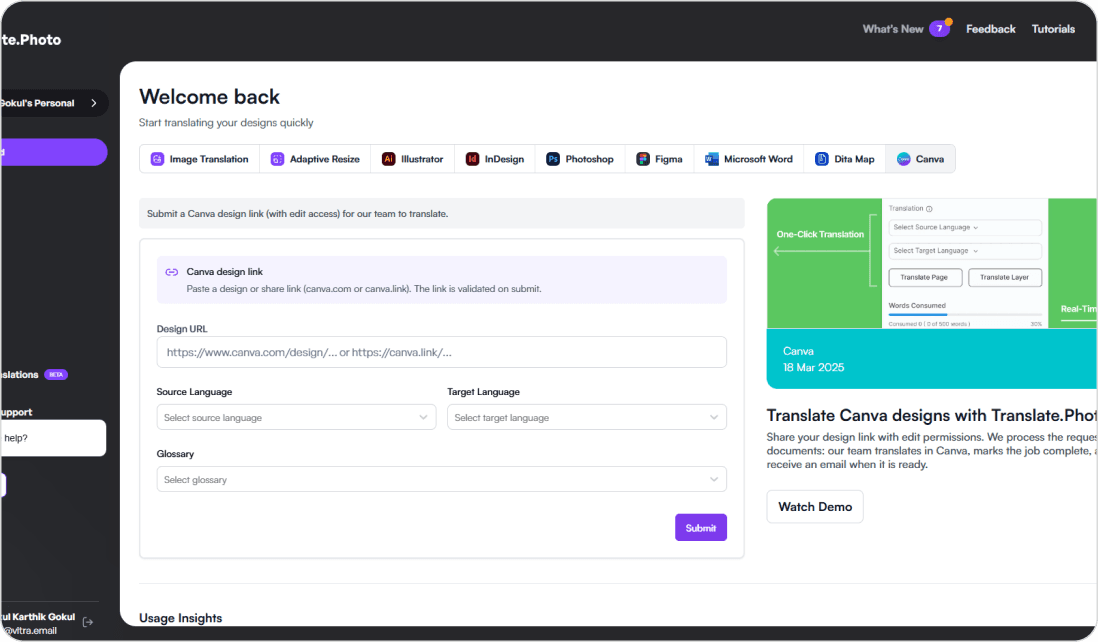Open the InDesign tab
Image resolution: width=1098 pixels, height=642 pixels.
click(x=495, y=159)
